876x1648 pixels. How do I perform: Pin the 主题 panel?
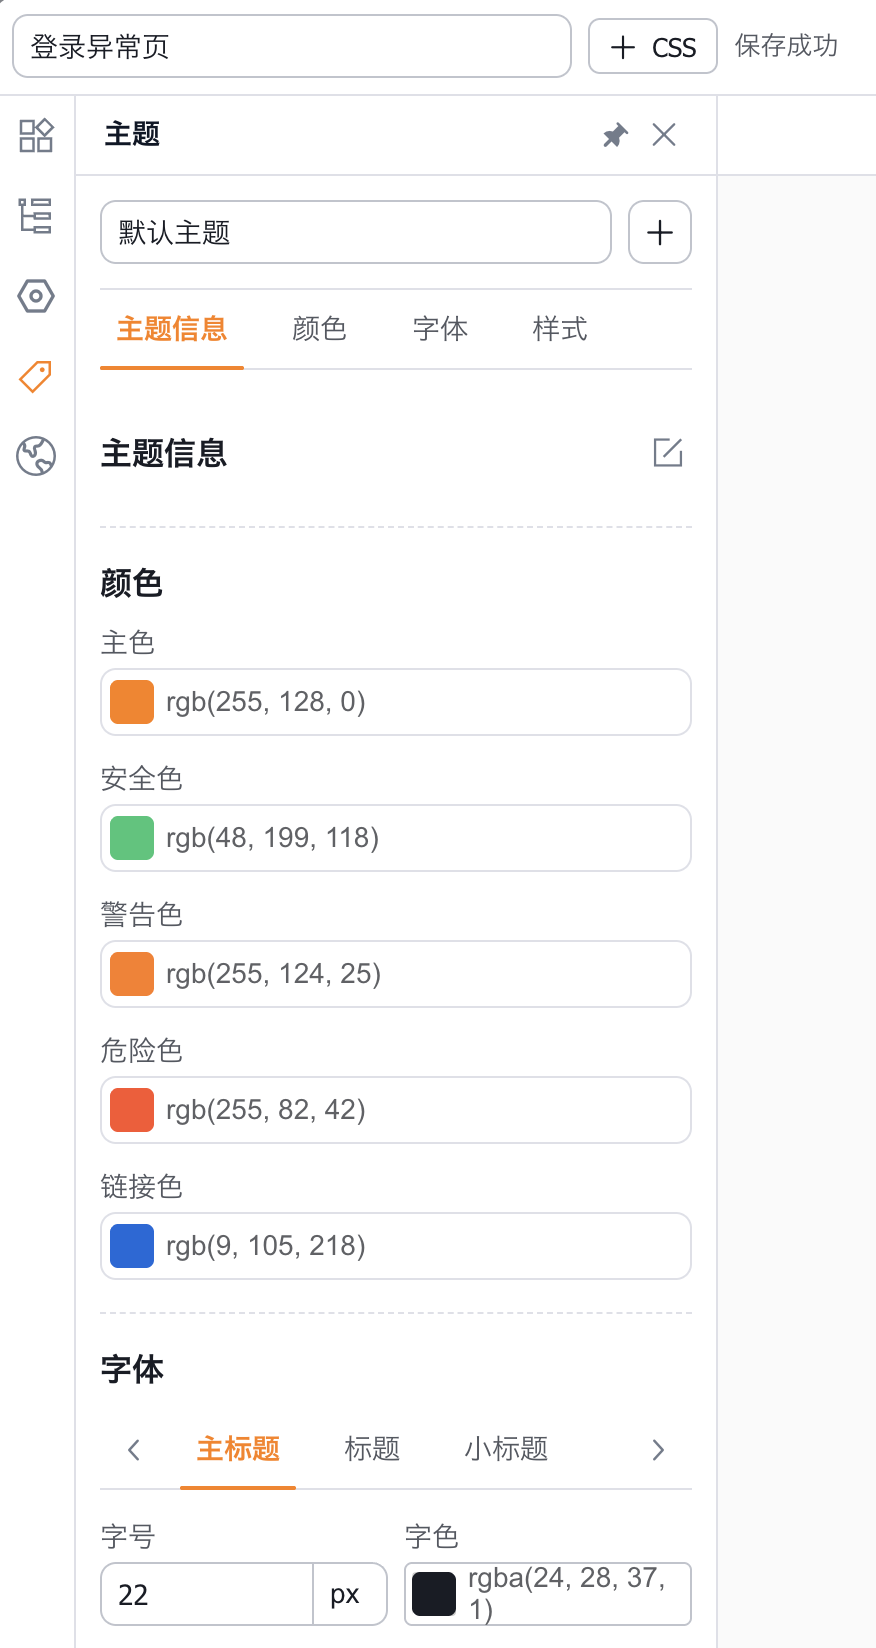click(x=615, y=135)
